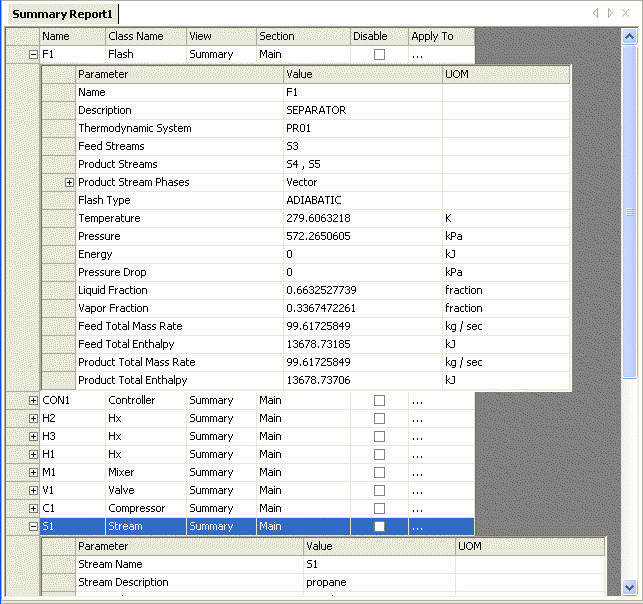Screen dimensions: 643x604
Task: Click the Compressor class name cell
Action: [x=146, y=509]
